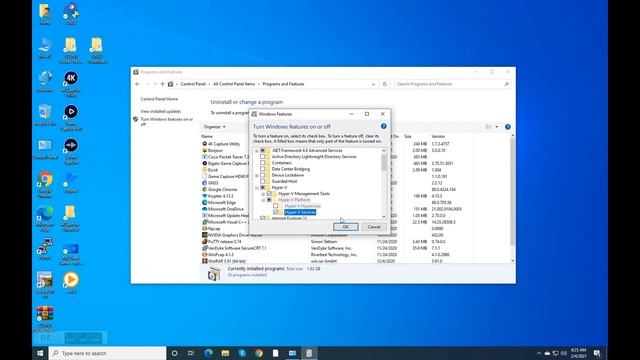Select Npcap in the programs list
The width and height of the screenshot is (640, 360).
click(x=214, y=229)
